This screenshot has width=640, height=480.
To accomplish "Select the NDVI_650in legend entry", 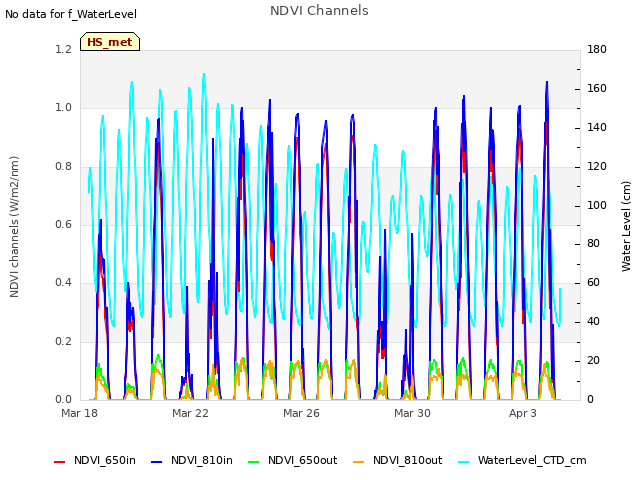I will point(95,460).
